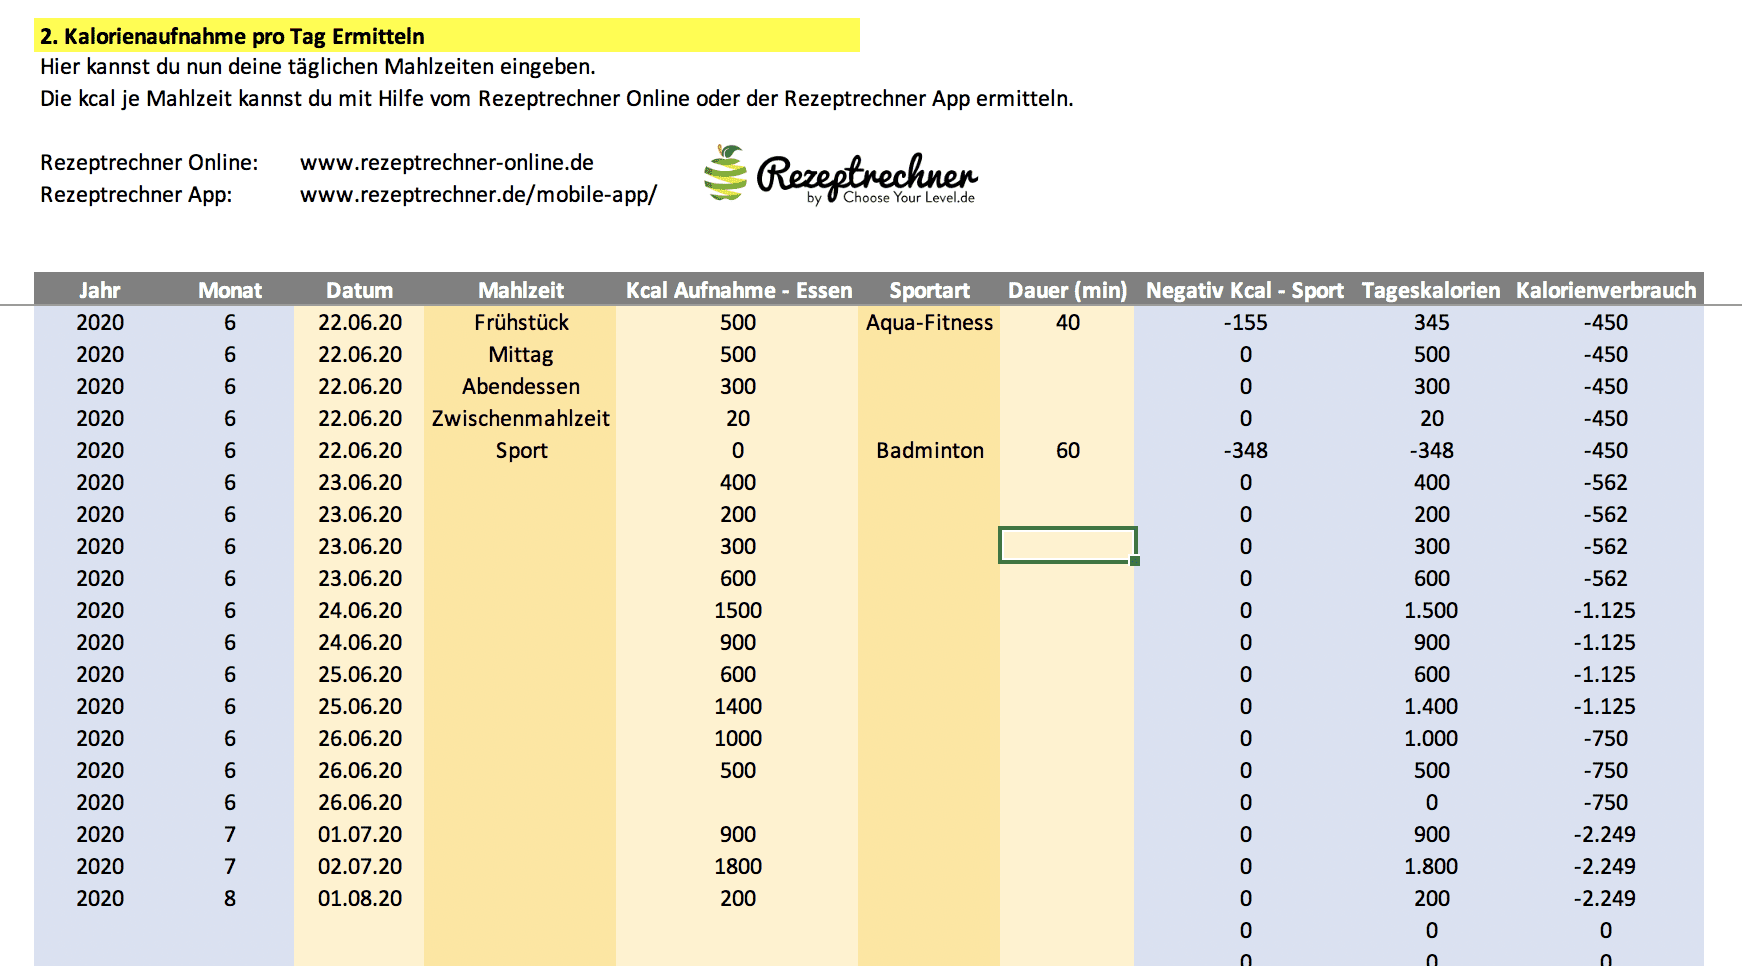Select the duration cell showing 40
Screen dimensions: 1742x966
(1067, 322)
